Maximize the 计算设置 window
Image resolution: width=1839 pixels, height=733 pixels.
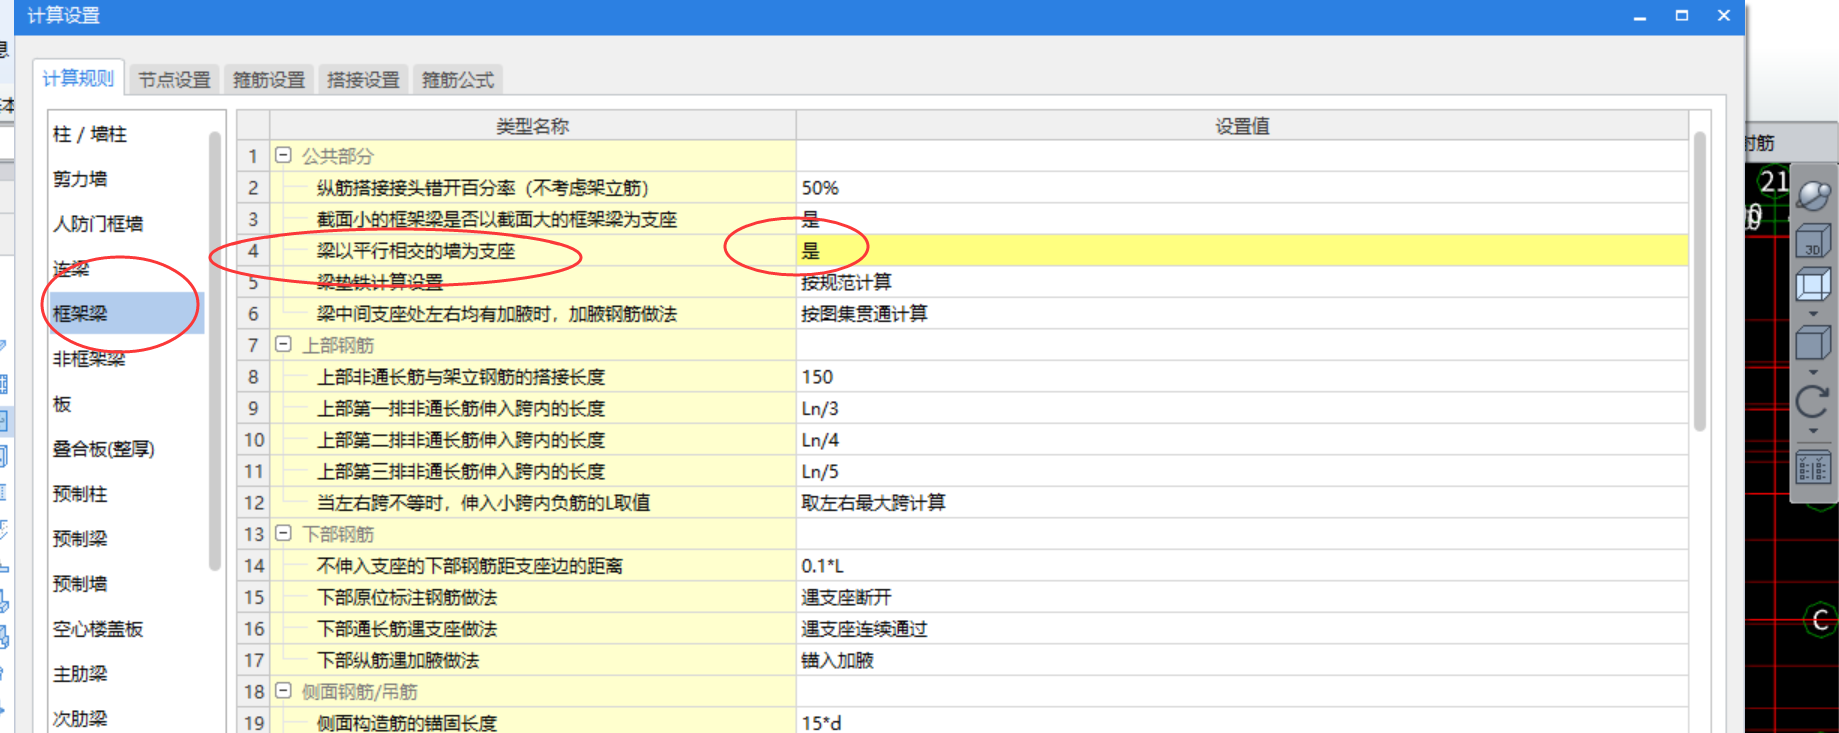(1682, 16)
